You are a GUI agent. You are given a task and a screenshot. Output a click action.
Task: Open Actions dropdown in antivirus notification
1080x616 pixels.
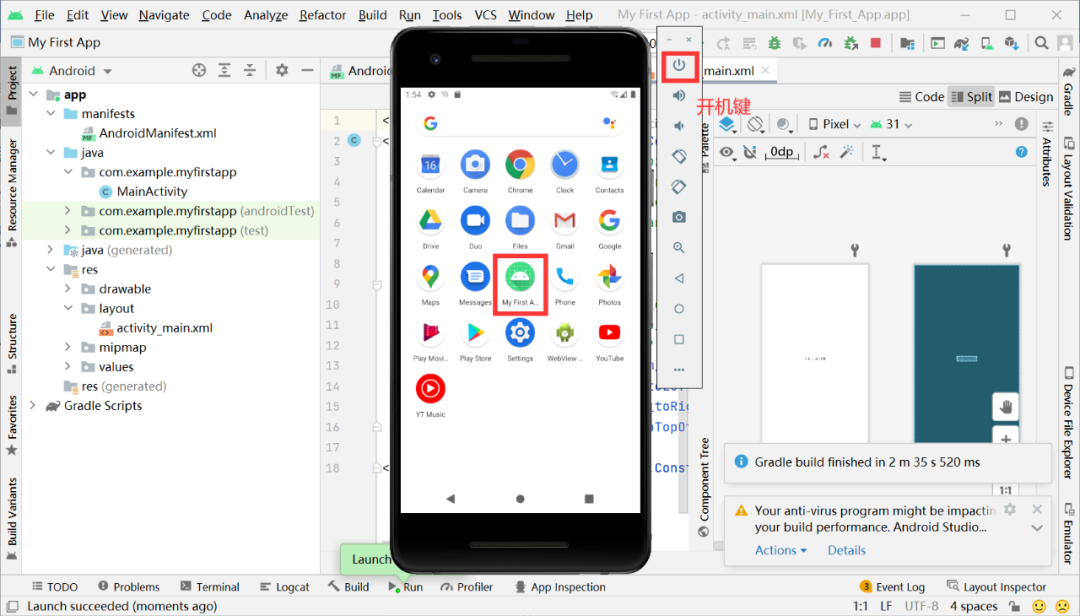[x=780, y=550]
